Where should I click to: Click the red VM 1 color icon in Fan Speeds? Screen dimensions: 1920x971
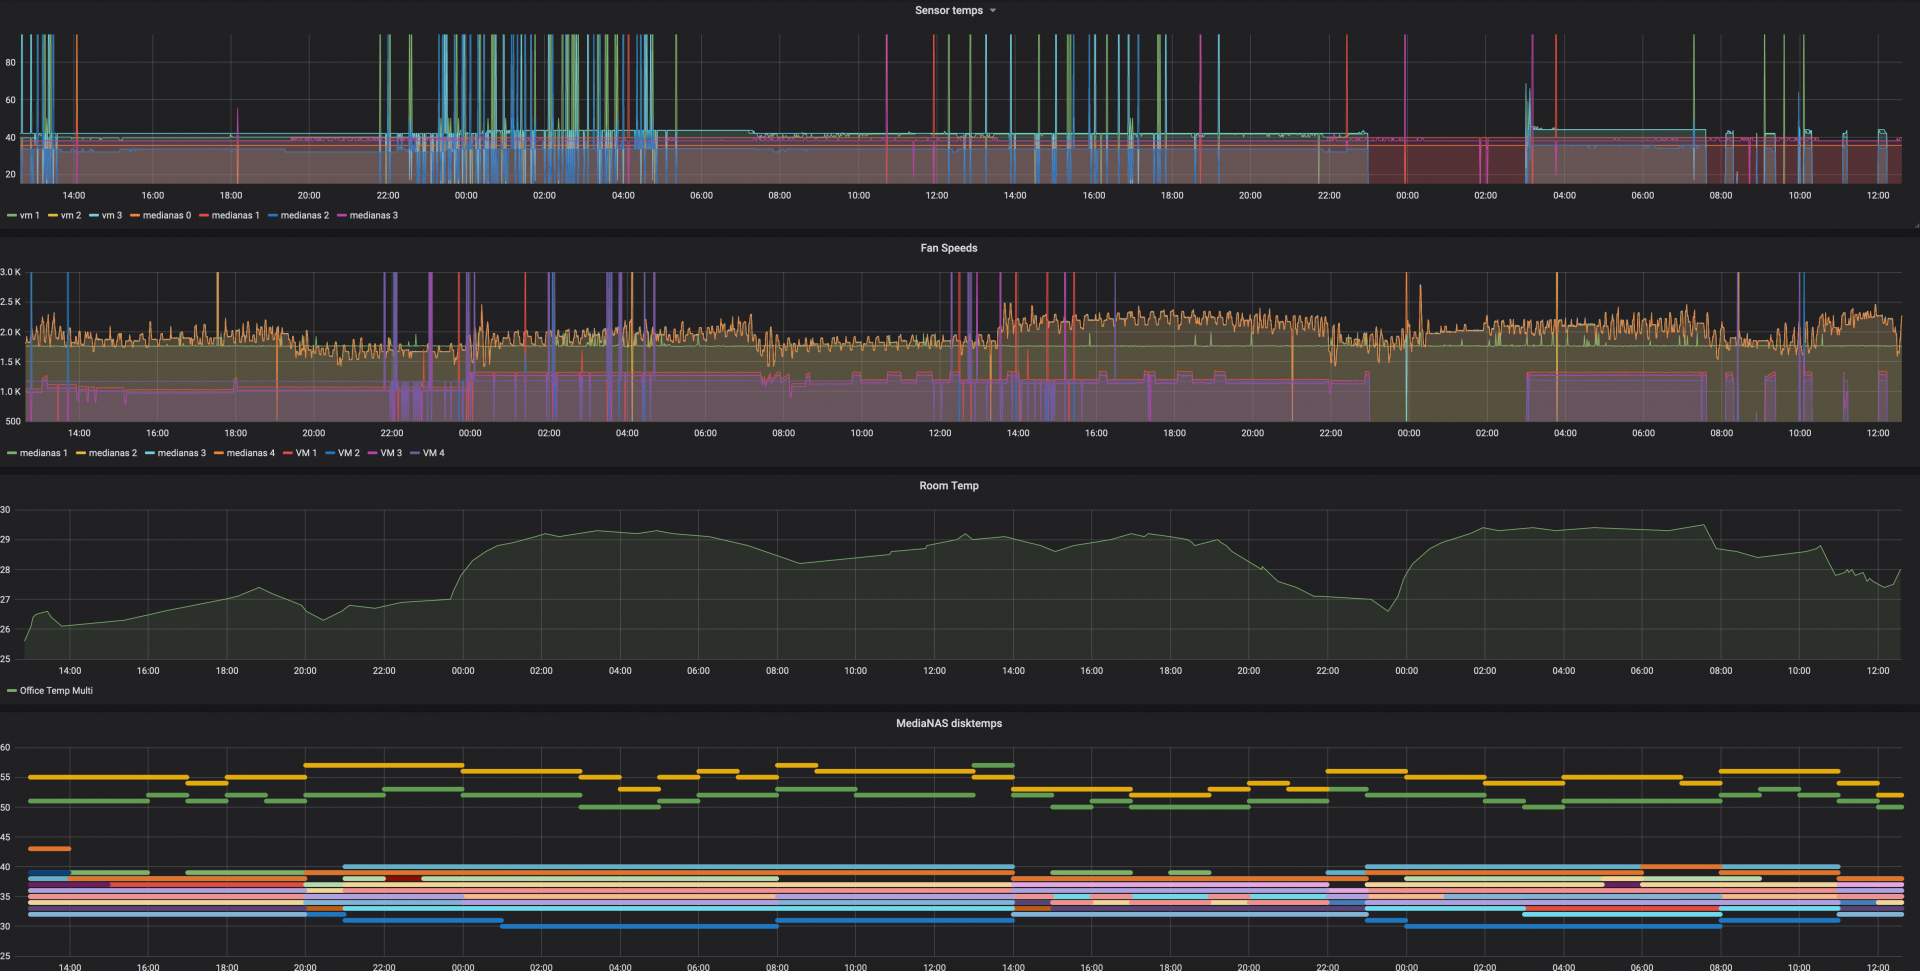[x=288, y=454]
